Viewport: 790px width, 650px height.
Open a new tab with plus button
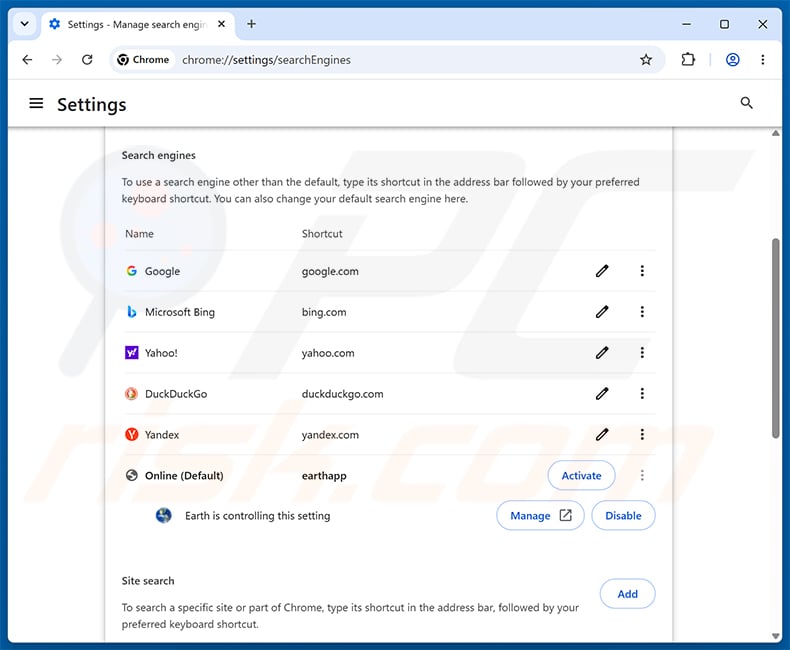point(251,24)
